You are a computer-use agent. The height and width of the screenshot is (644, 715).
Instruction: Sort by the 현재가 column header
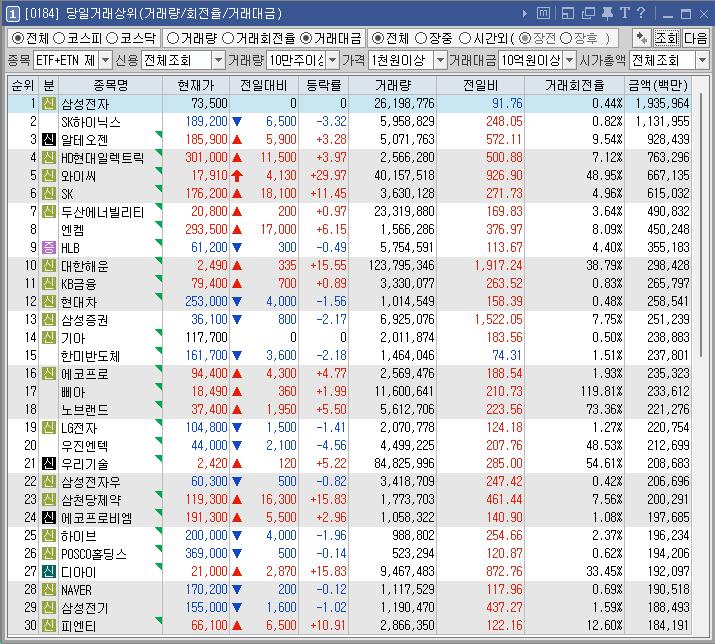pyautogui.click(x=196, y=85)
